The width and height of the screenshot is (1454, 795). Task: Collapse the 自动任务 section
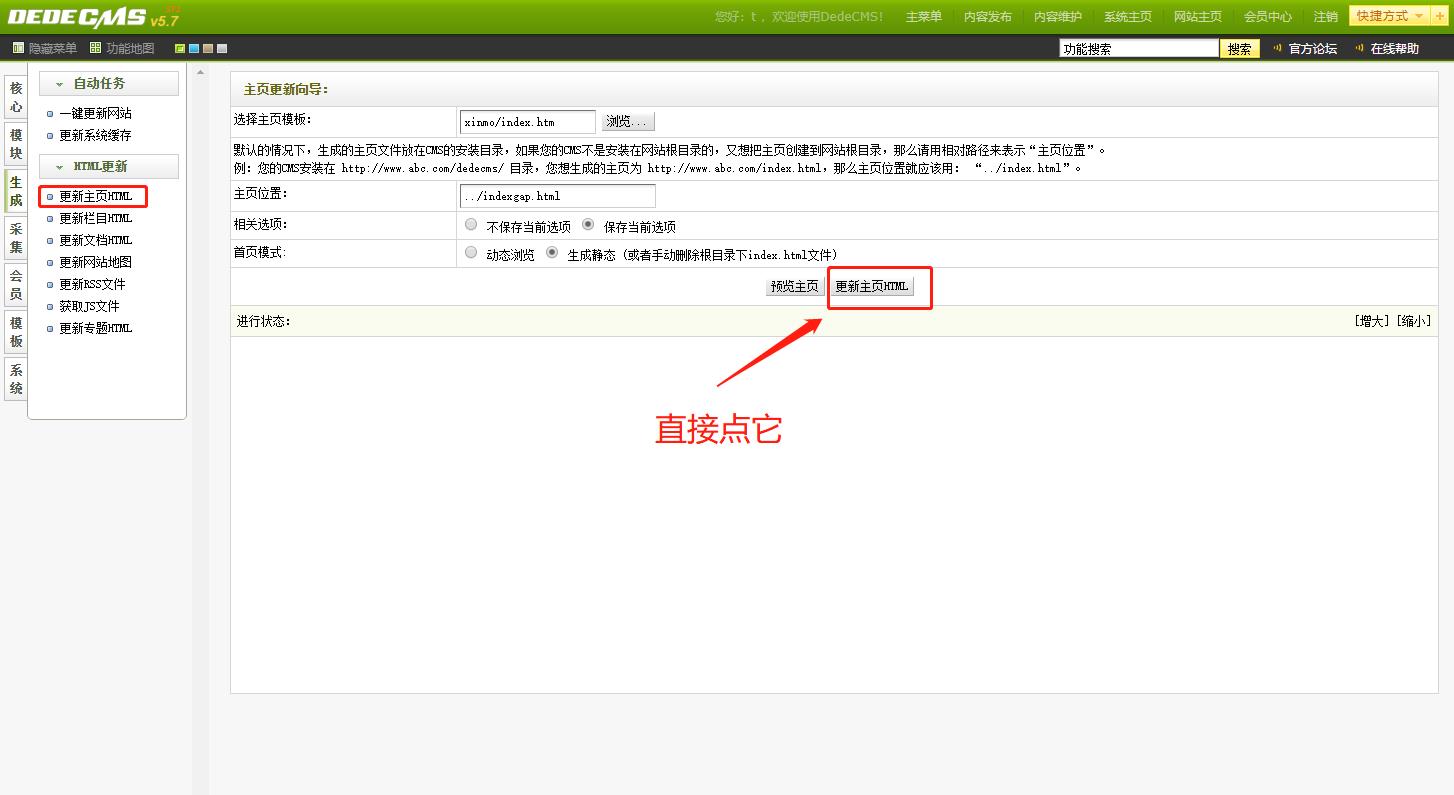click(x=109, y=83)
